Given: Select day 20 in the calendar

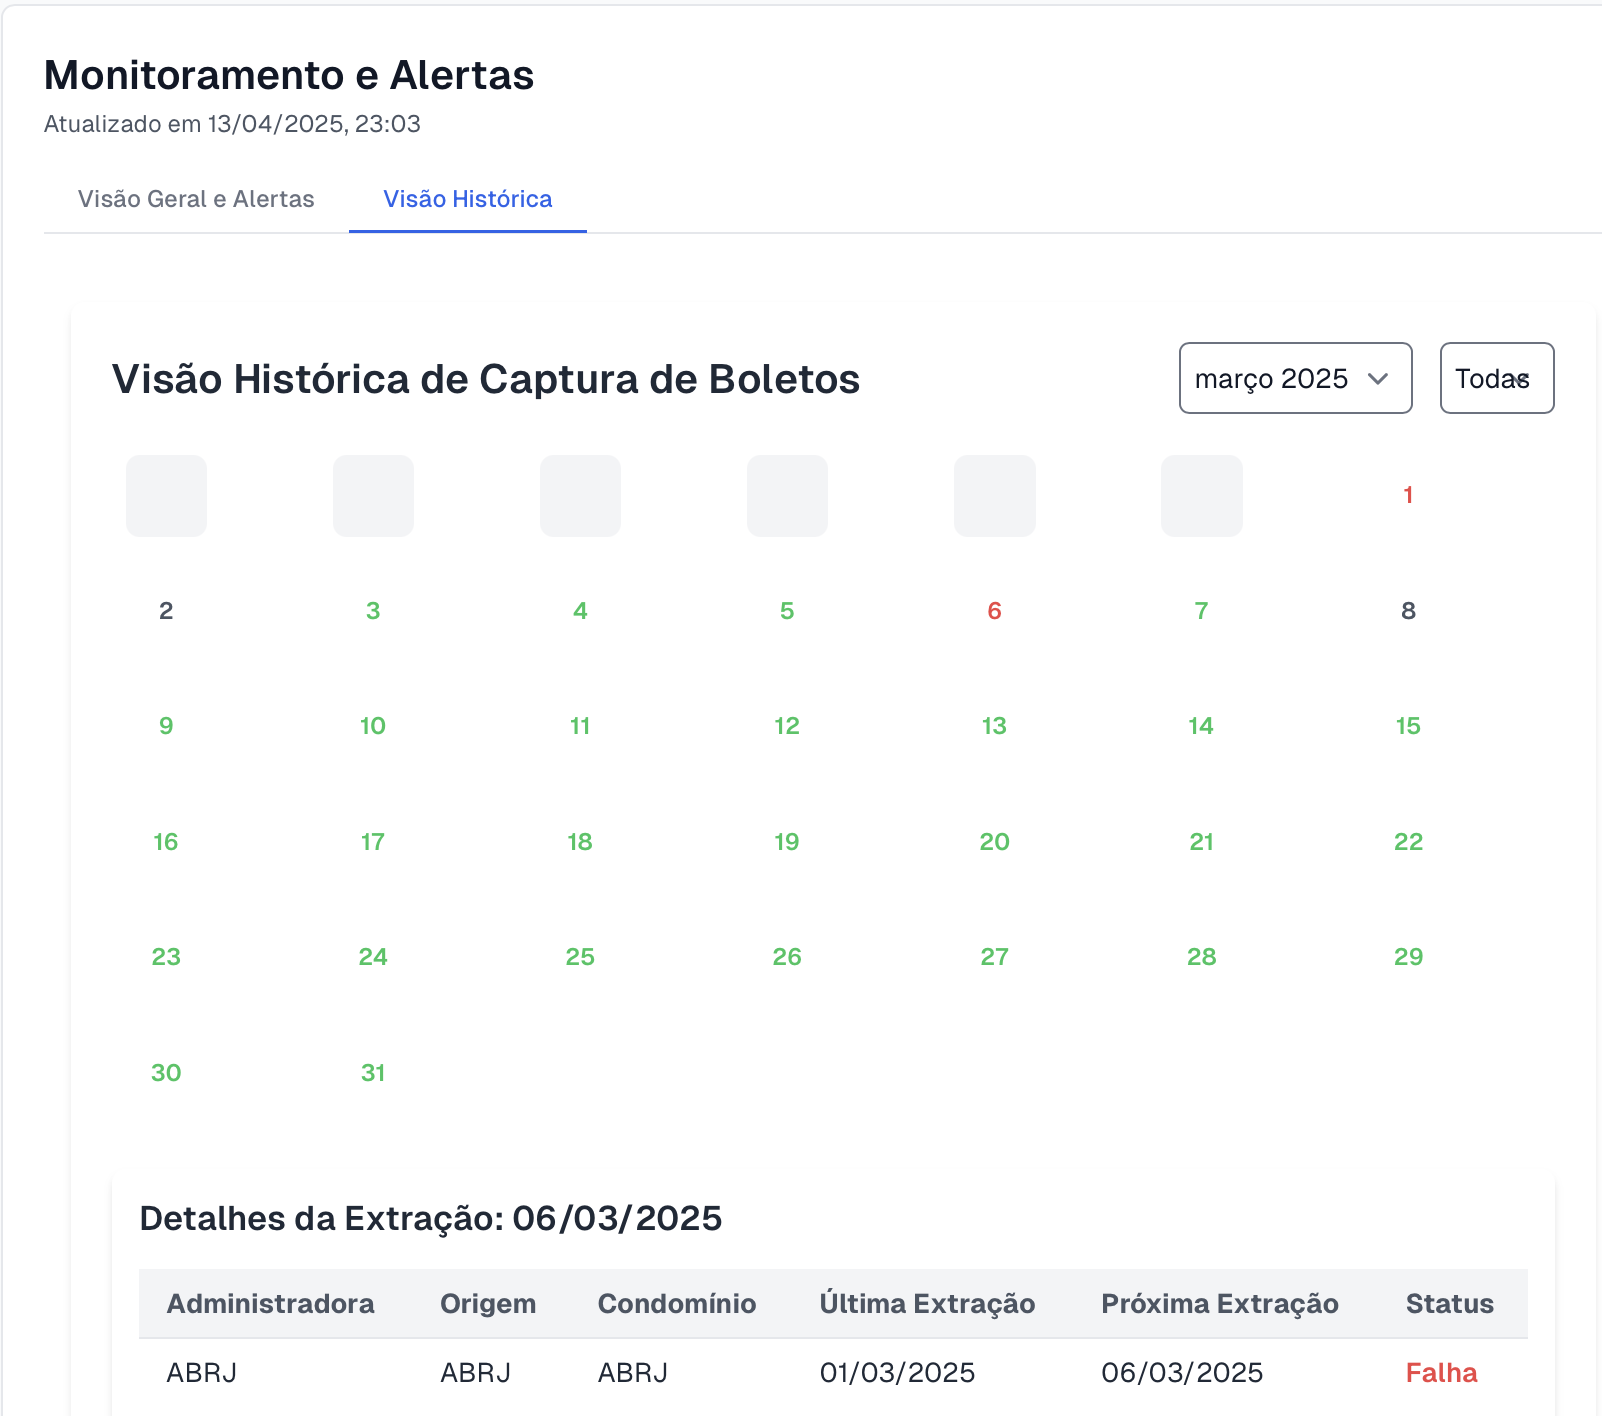Looking at the screenshot, I should point(994,842).
